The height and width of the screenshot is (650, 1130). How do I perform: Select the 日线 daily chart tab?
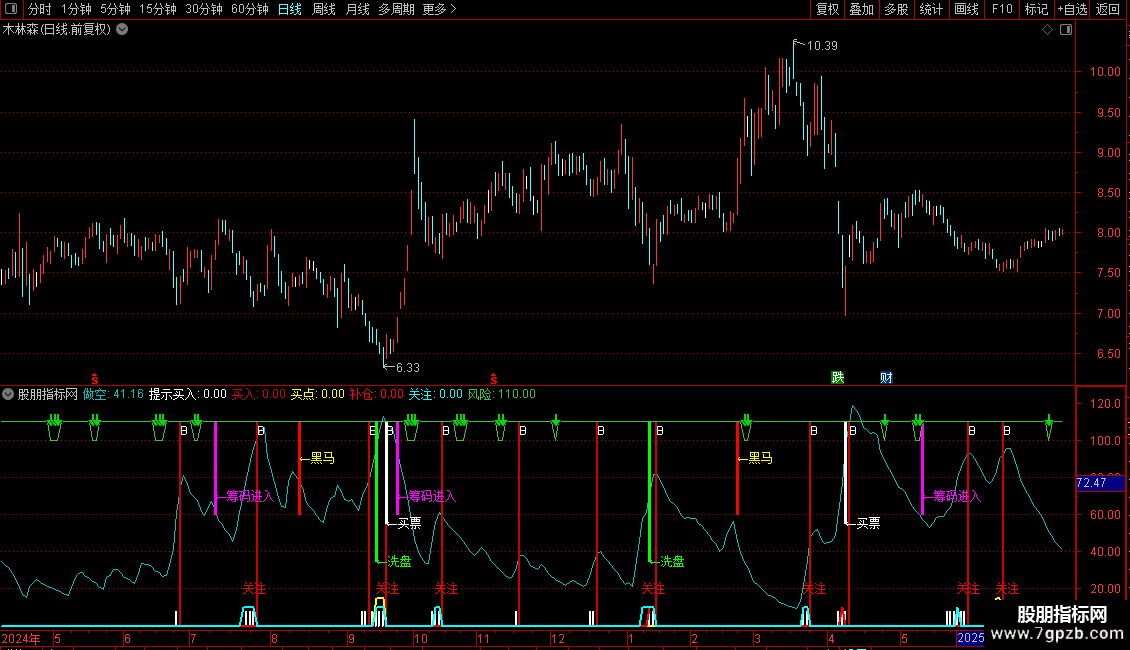[x=290, y=9]
